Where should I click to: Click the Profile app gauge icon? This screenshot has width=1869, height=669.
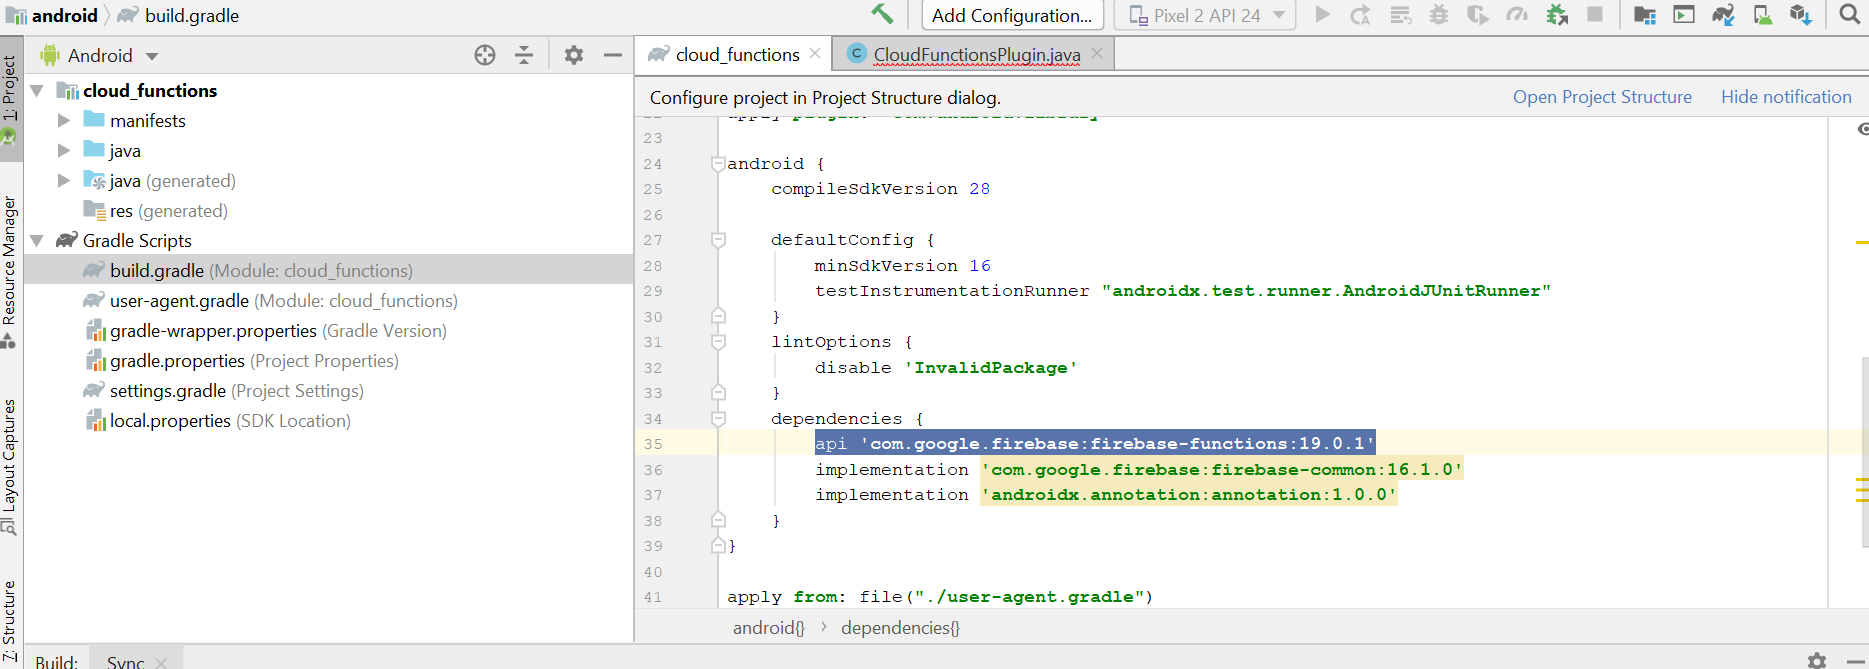pyautogui.click(x=1517, y=15)
